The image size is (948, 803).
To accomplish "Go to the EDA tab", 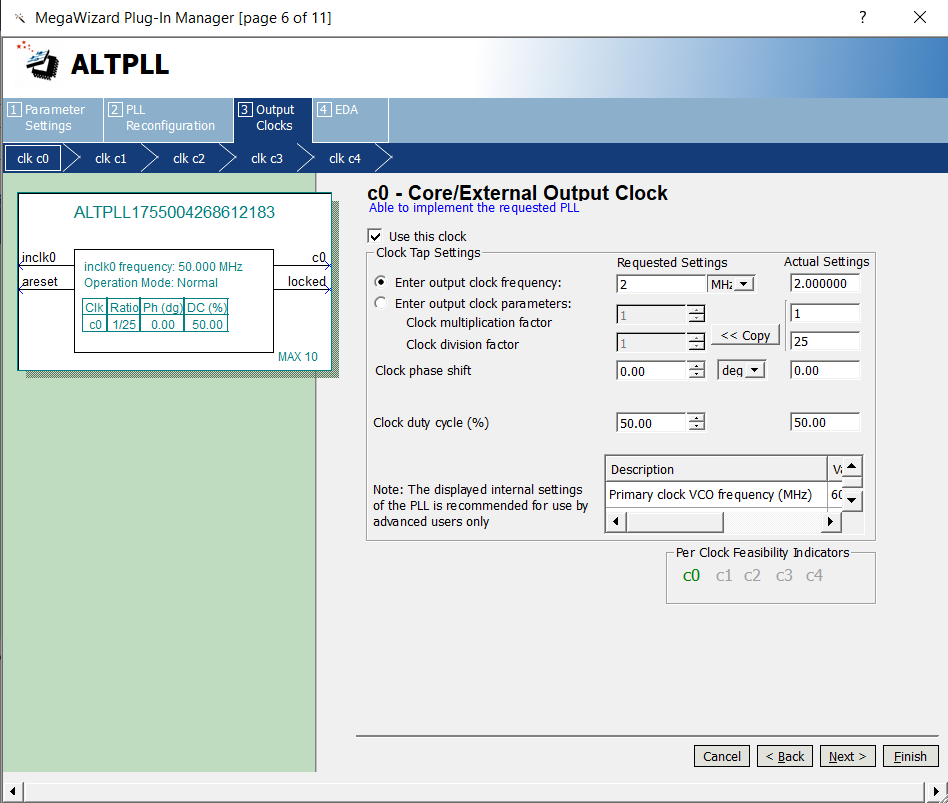I will 351,118.
